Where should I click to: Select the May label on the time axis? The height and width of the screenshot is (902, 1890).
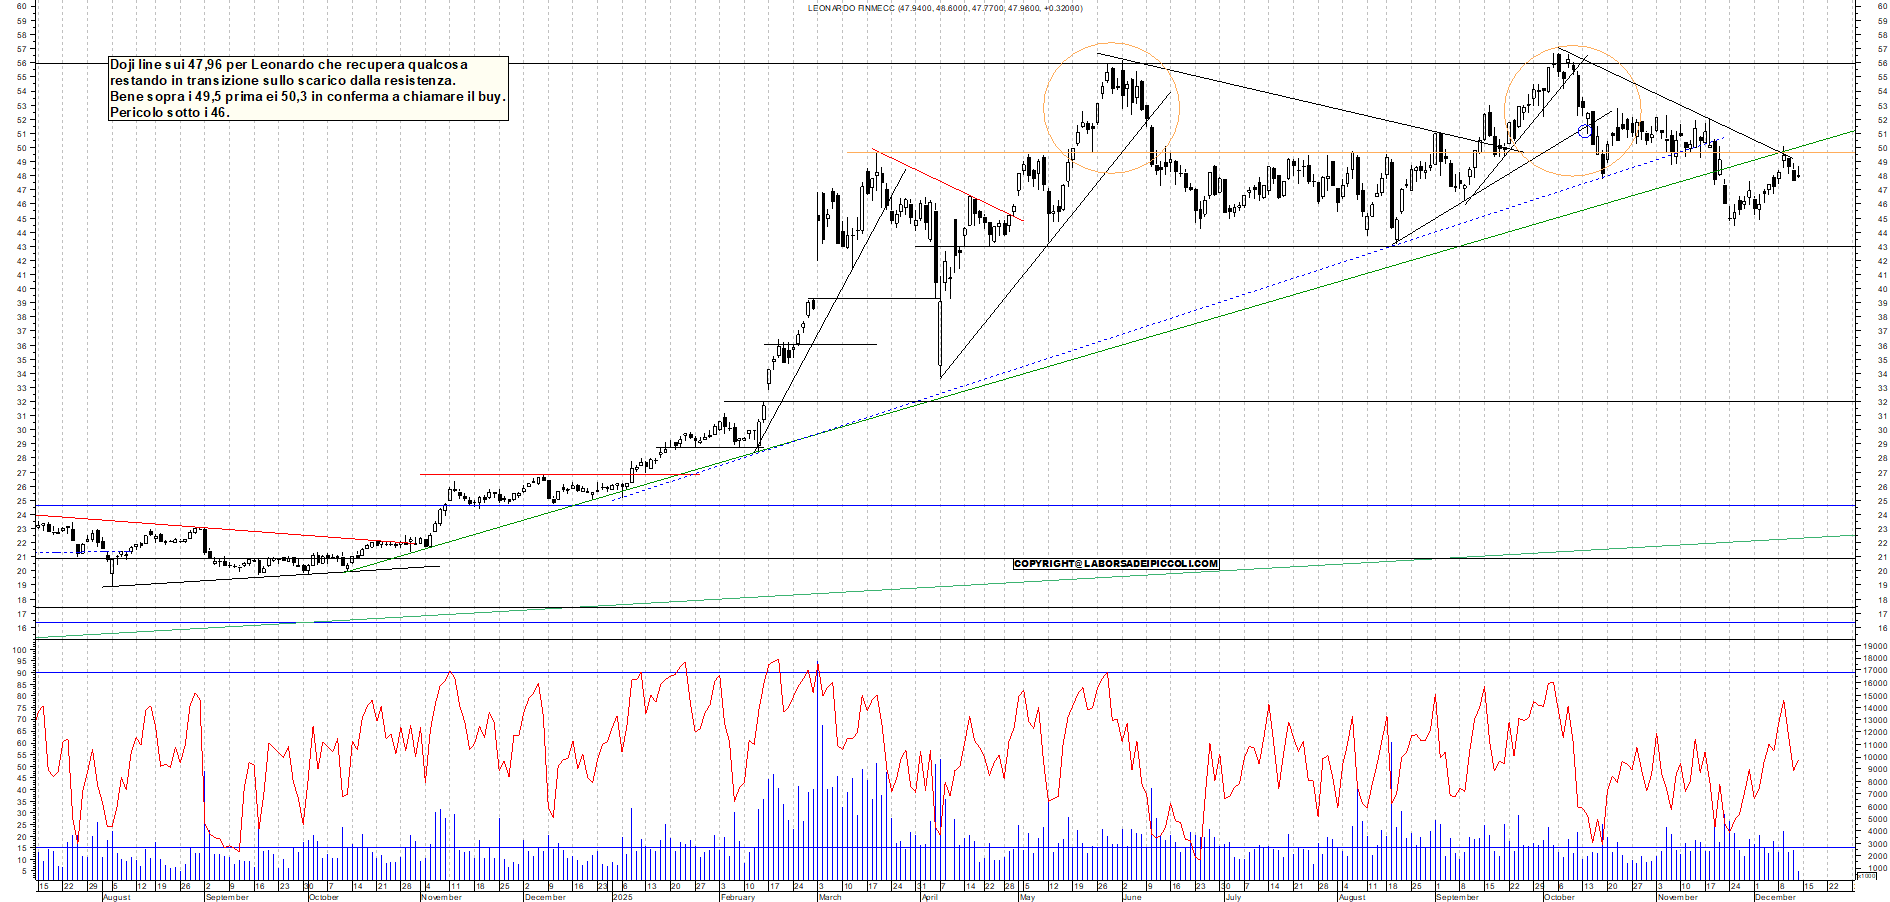pos(1027,897)
